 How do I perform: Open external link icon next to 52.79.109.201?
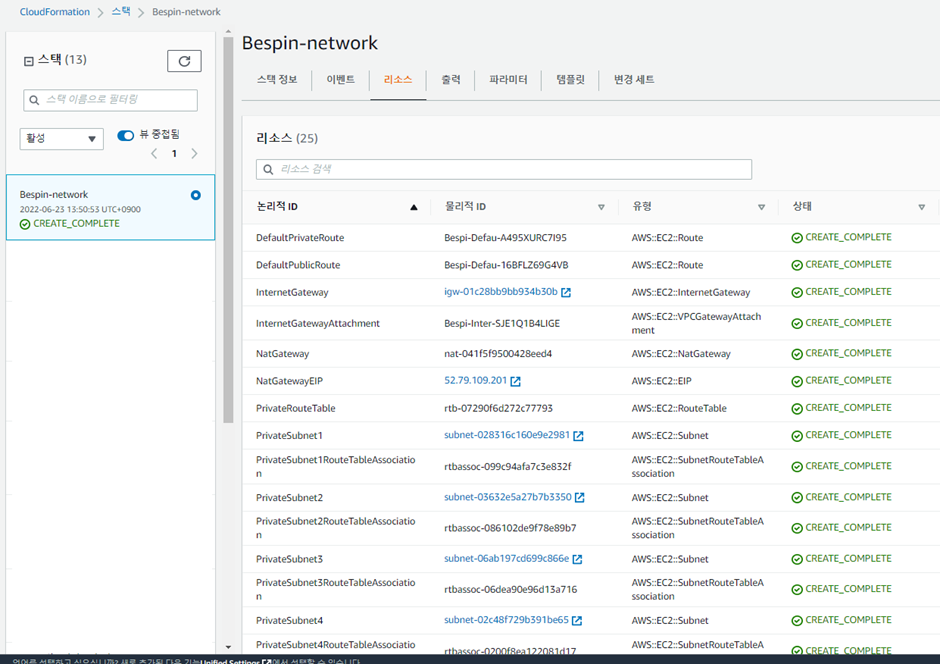pos(516,381)
